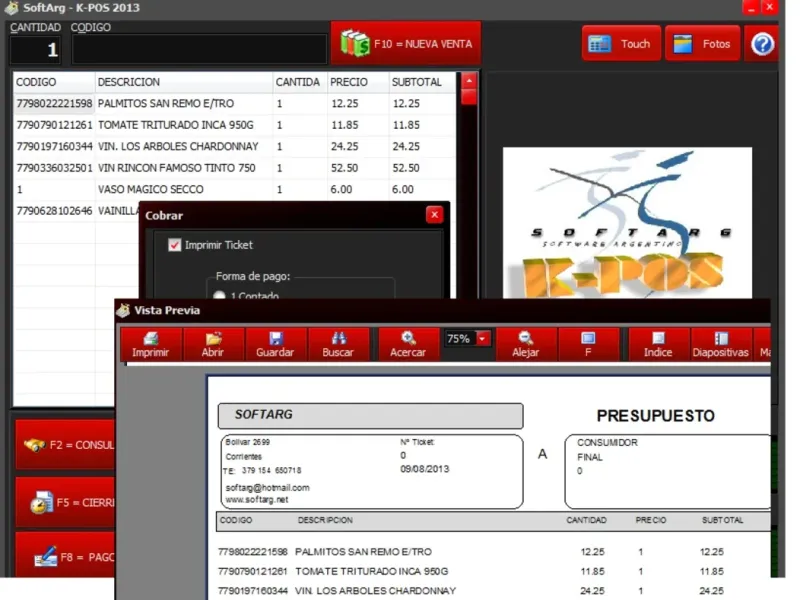The height and width of the screenshot is (600, 800).
Task: Click the CODIGO input field
Action: click(199, 49)
